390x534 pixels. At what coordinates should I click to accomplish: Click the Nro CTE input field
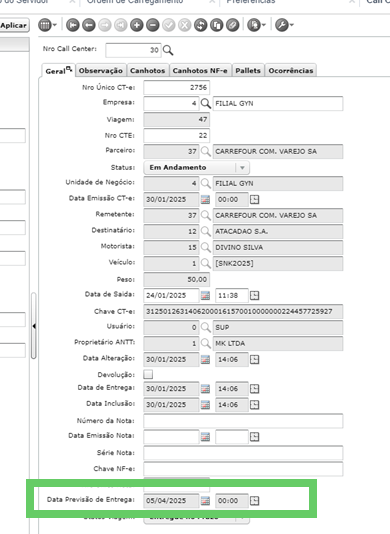(176, 136)
